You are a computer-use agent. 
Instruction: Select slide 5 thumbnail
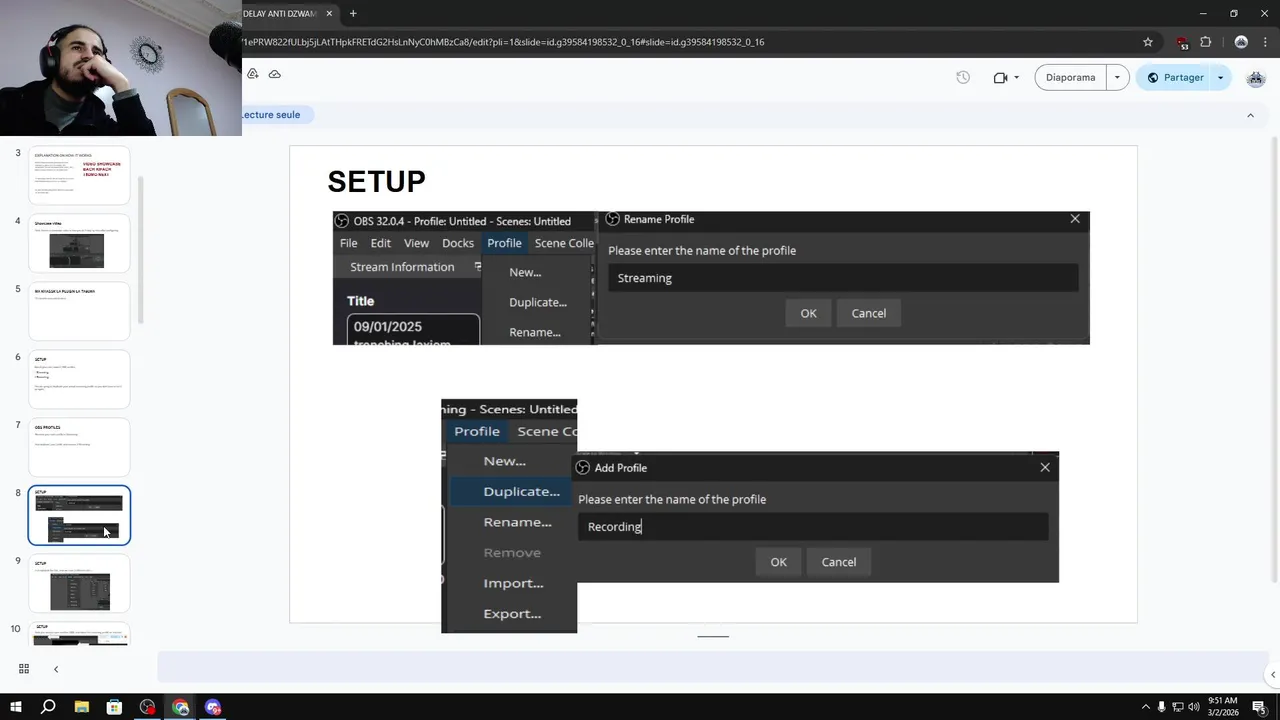(x=79, y=311)
